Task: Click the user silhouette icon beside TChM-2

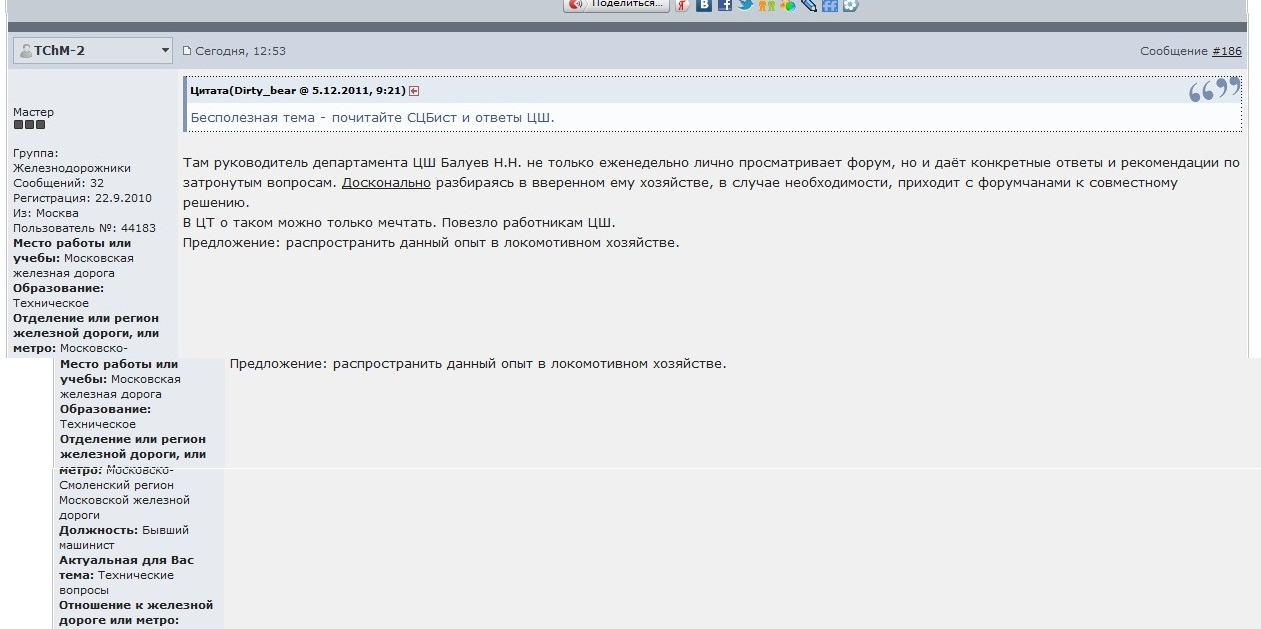Action: tap(26, 51)
